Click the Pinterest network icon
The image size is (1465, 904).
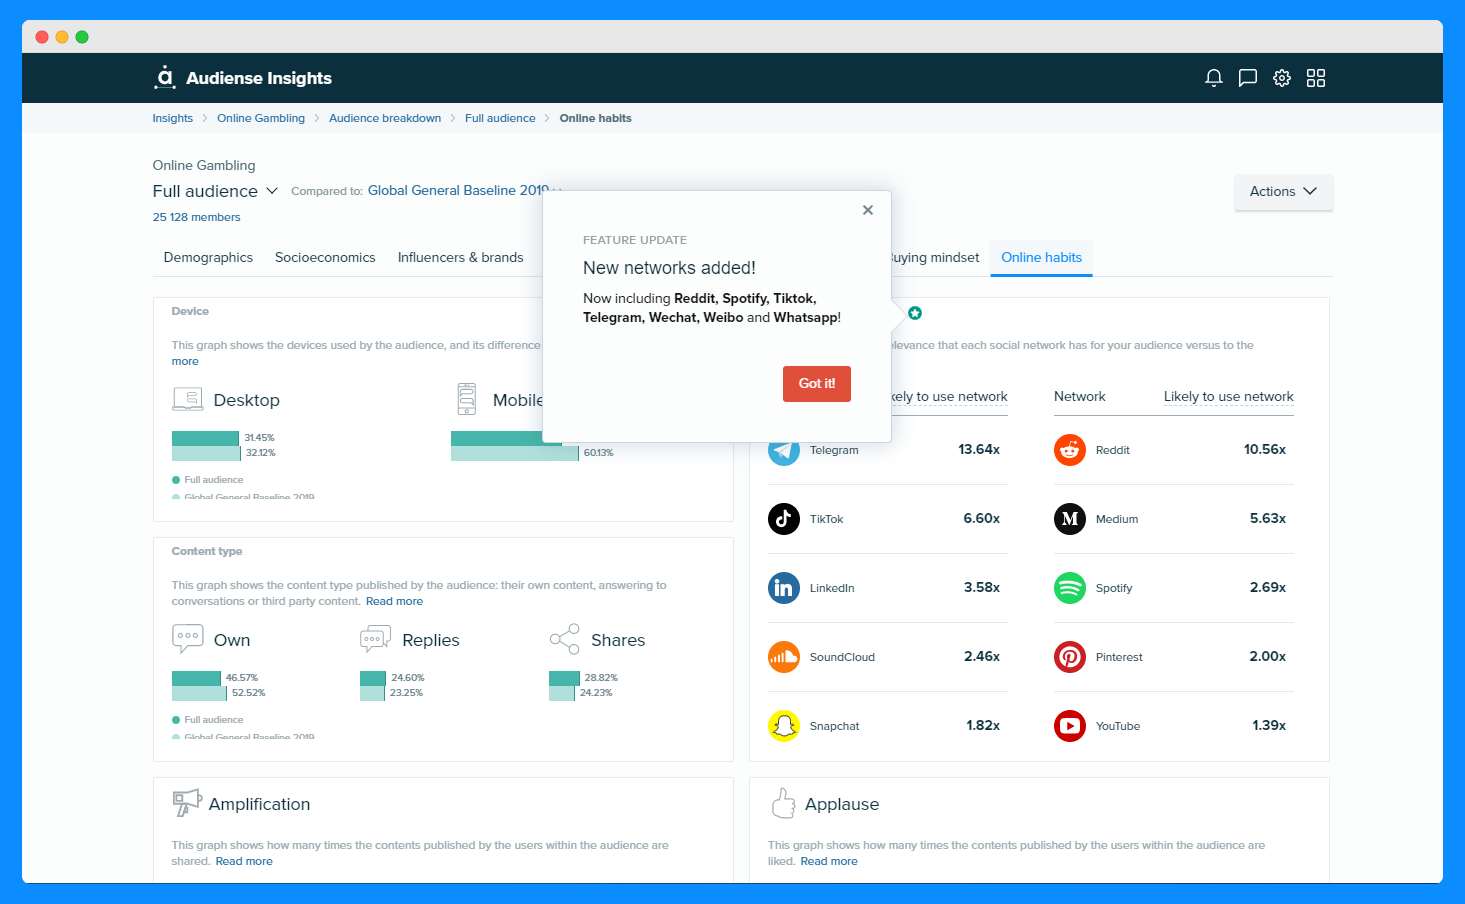1070,657
